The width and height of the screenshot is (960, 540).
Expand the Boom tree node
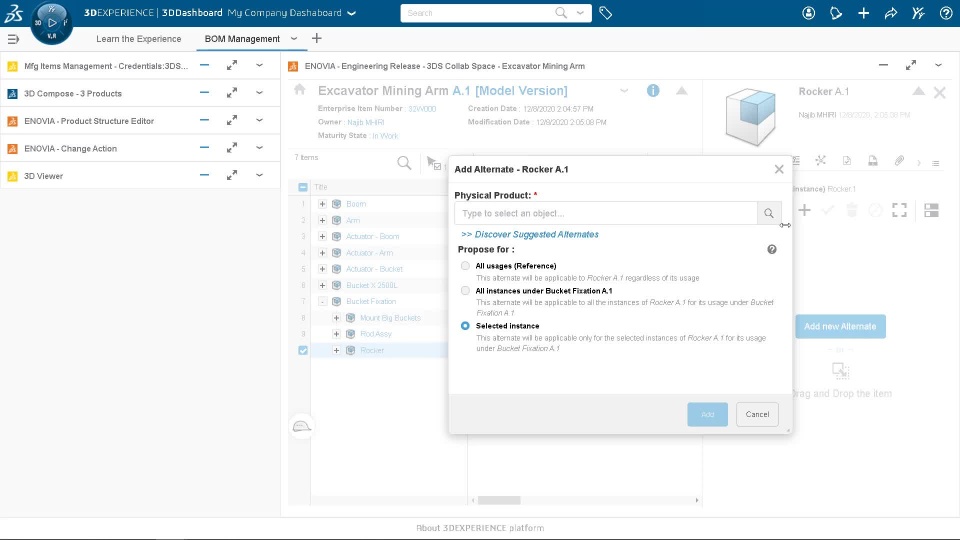point(322,204)
